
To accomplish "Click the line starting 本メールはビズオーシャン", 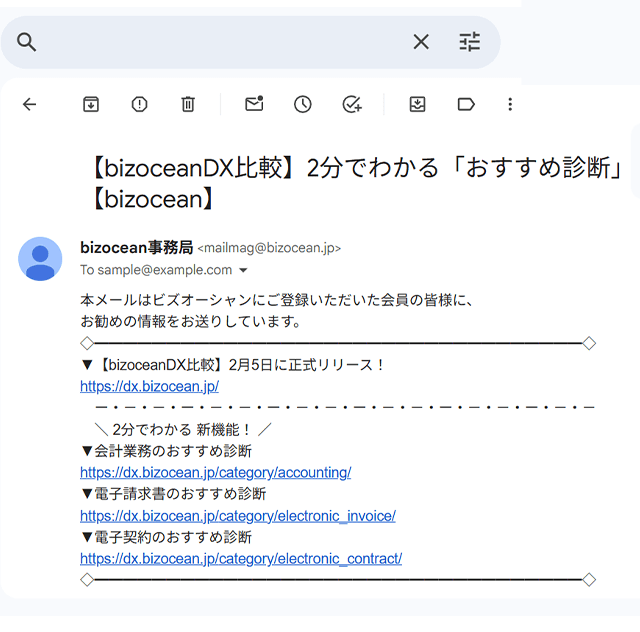I will 276,300.
